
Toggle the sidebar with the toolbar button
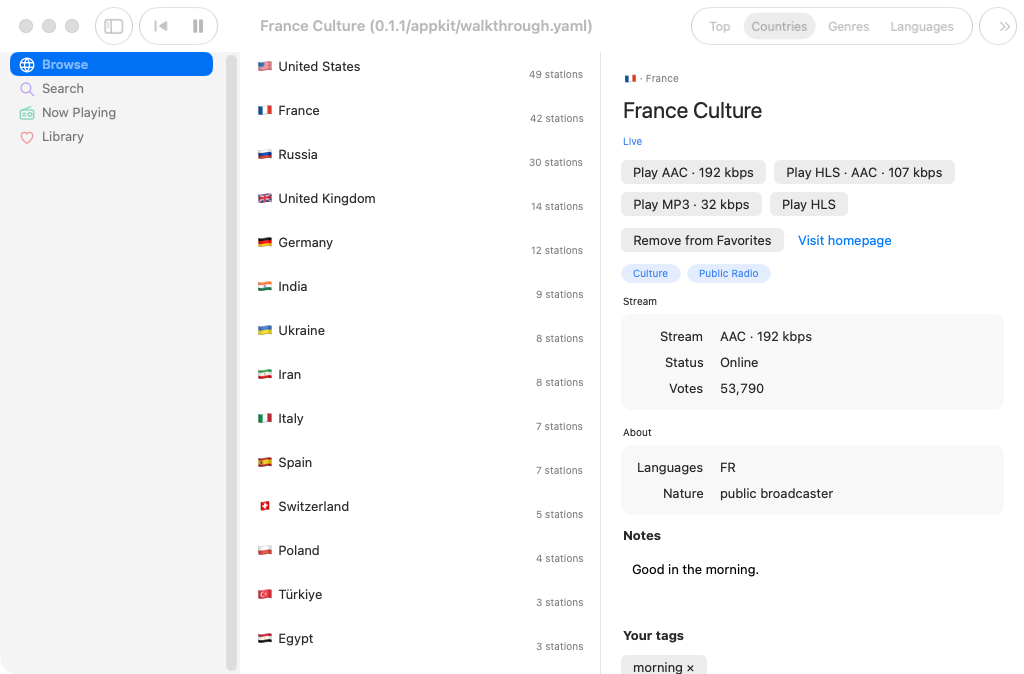coord(114,26)
